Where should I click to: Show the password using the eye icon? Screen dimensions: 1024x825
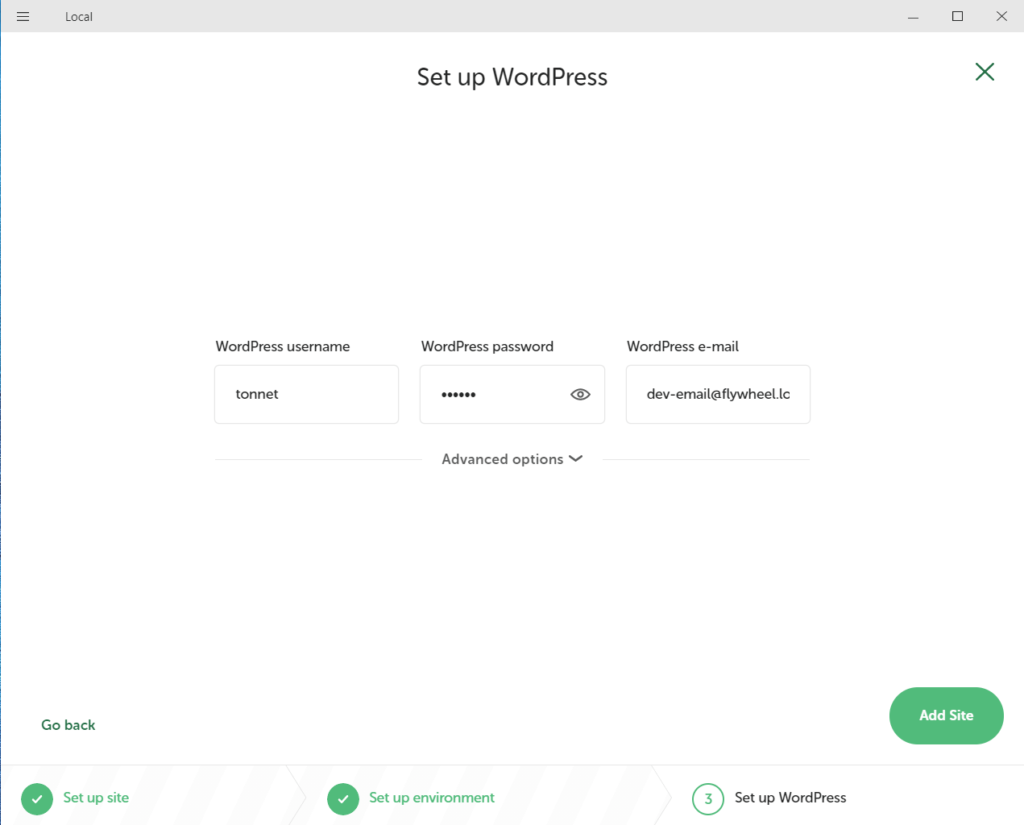580,395
